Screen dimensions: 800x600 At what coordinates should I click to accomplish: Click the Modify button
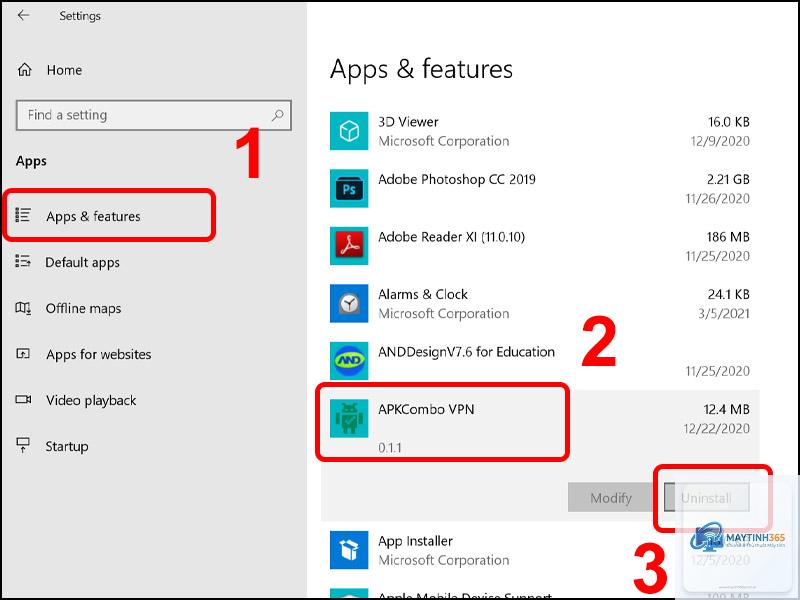click(x=611, y=497)
